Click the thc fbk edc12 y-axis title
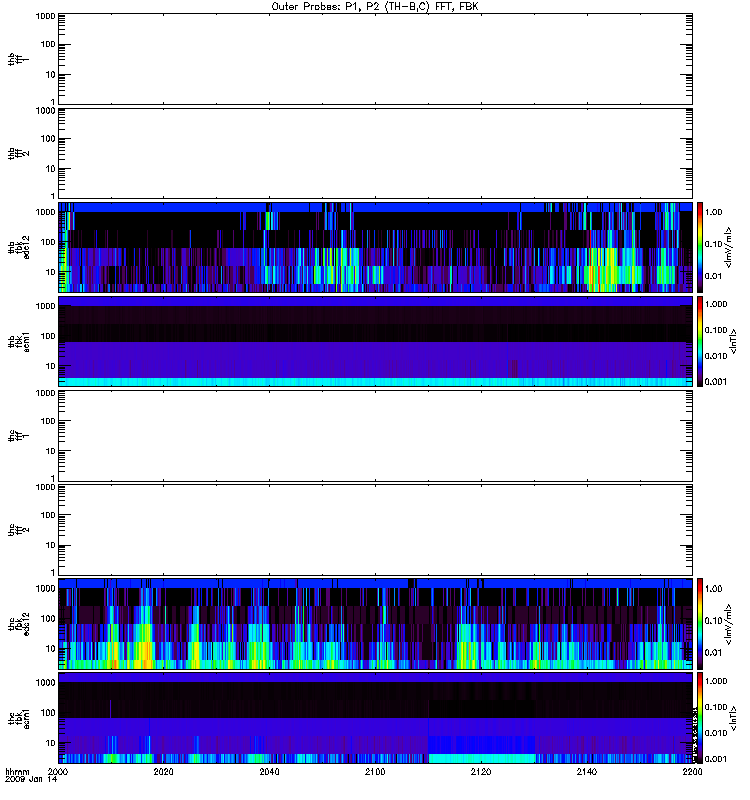Viewport: 750px width, 800px height. [x=19, y=624]
